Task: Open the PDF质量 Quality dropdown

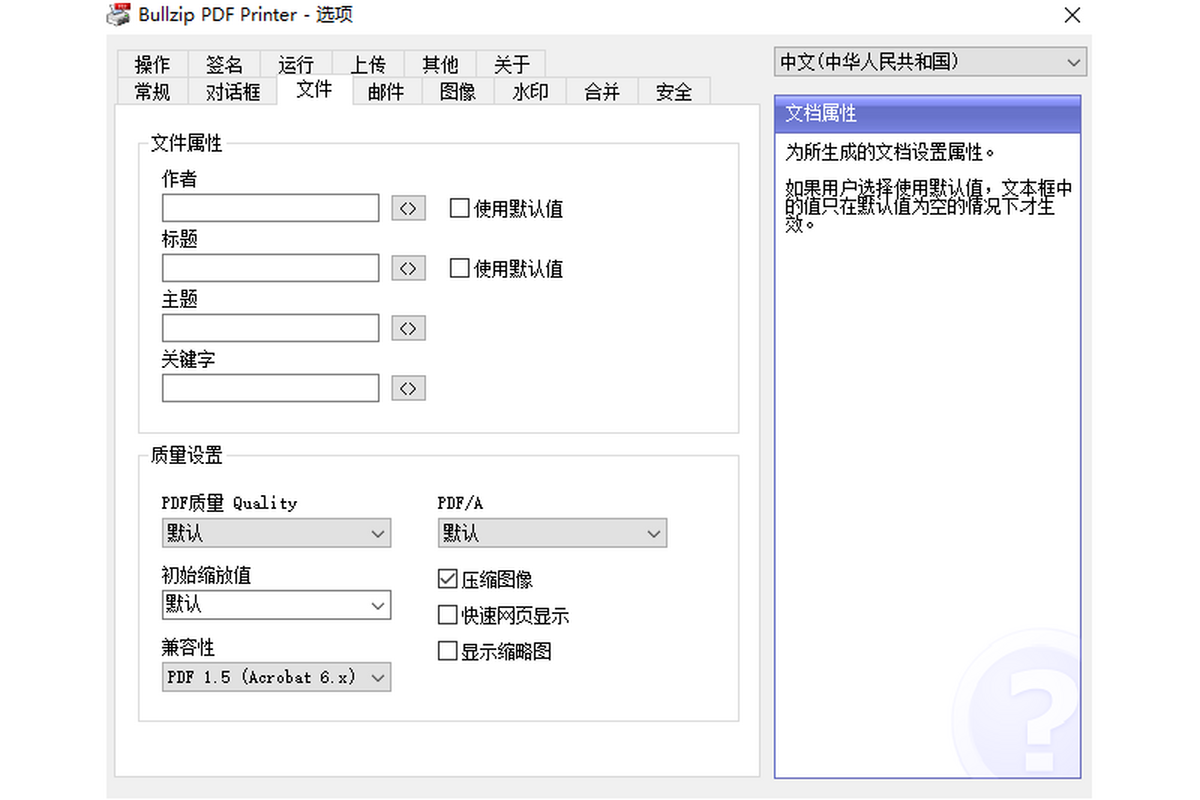Action: point(276,533)
